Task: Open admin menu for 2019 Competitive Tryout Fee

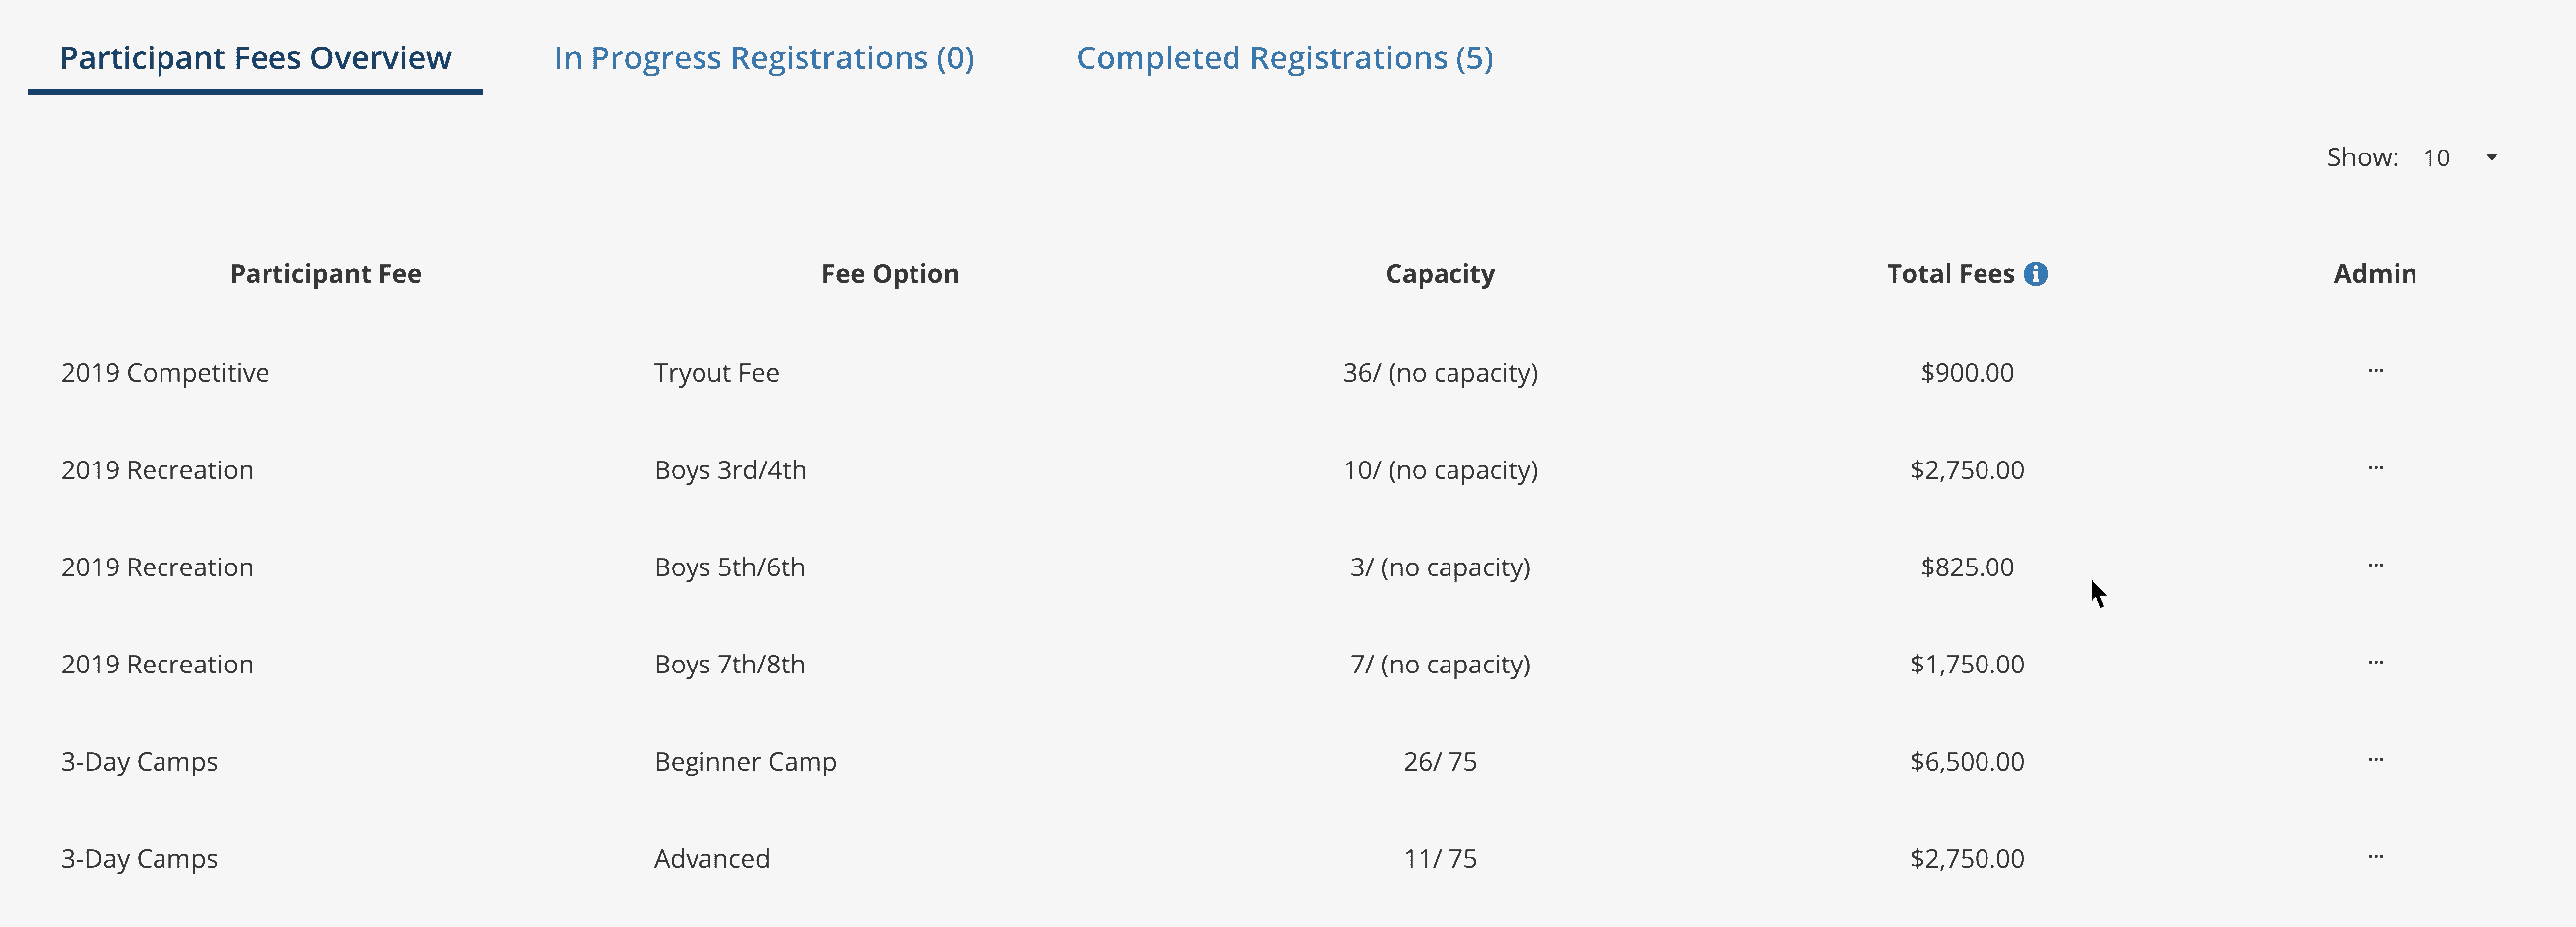Action: tap(2376, 371)
